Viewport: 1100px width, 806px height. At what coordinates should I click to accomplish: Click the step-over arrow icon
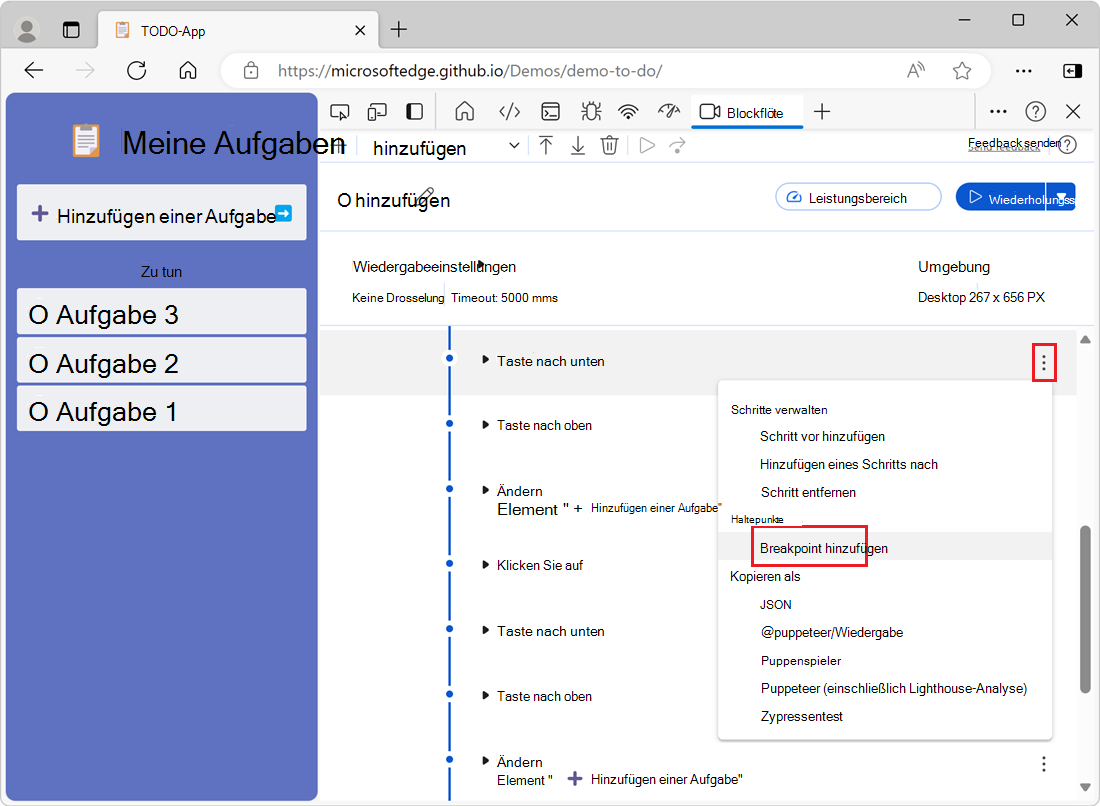tap(677, 145)
